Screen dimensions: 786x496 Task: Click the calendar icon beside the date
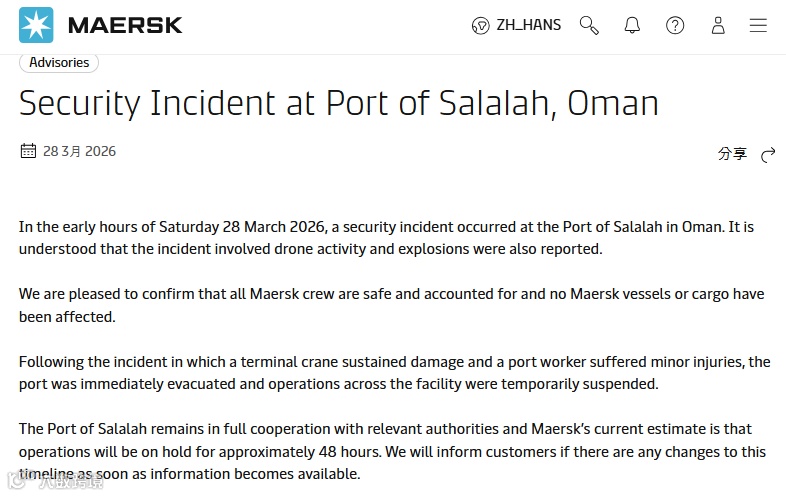28,151
